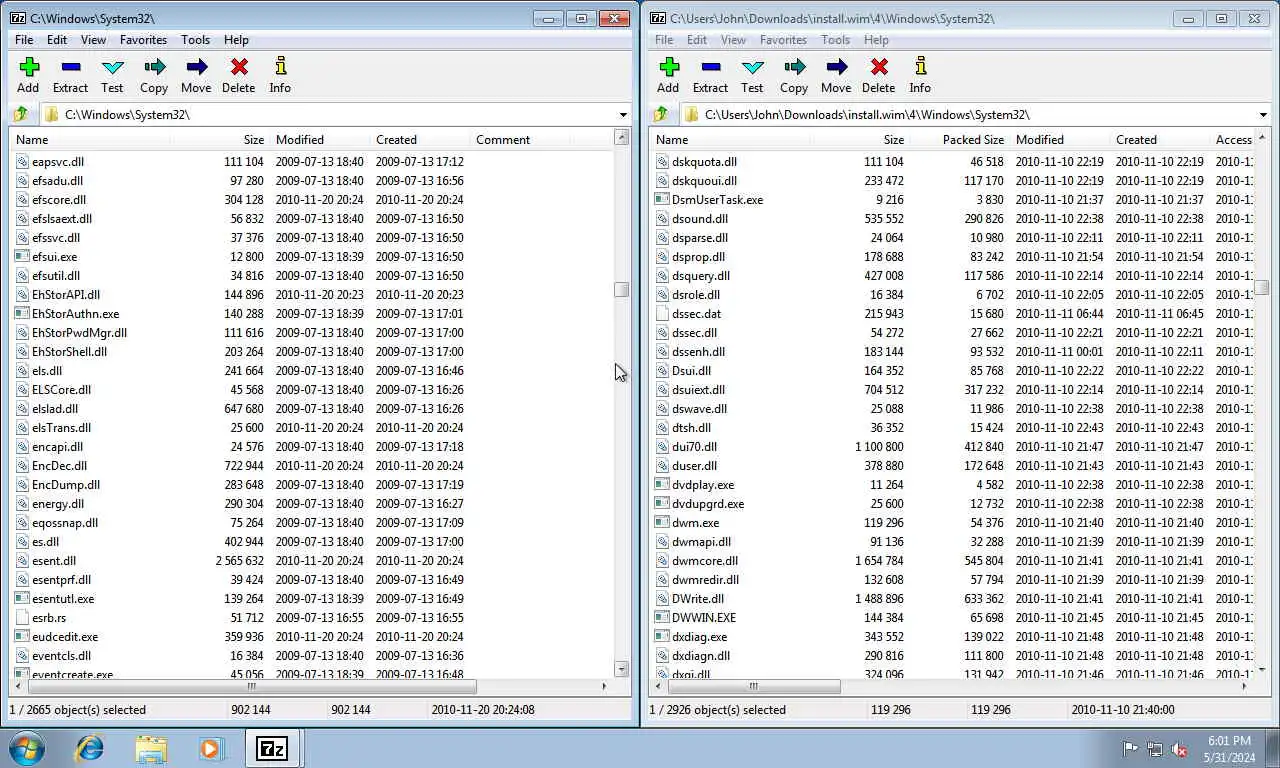Click the Action Center flag in the tray
This screenshot has width=1280, height=768.
pos(1130,748)
